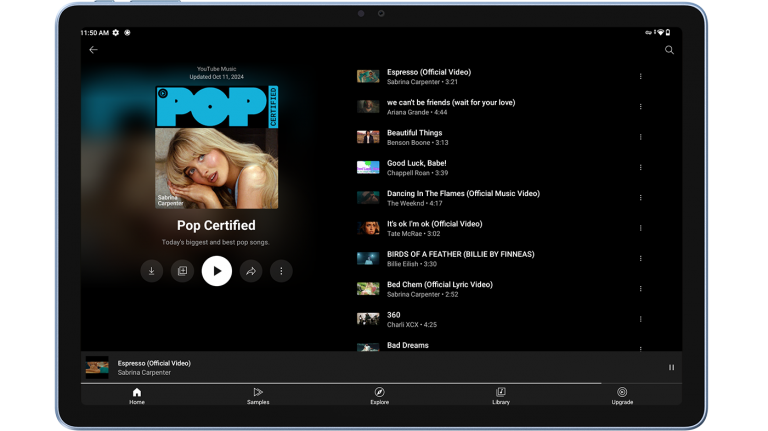Play the Pop Certified playlist
The height and width of the screenshot is (431, 768).
point(216,270)
